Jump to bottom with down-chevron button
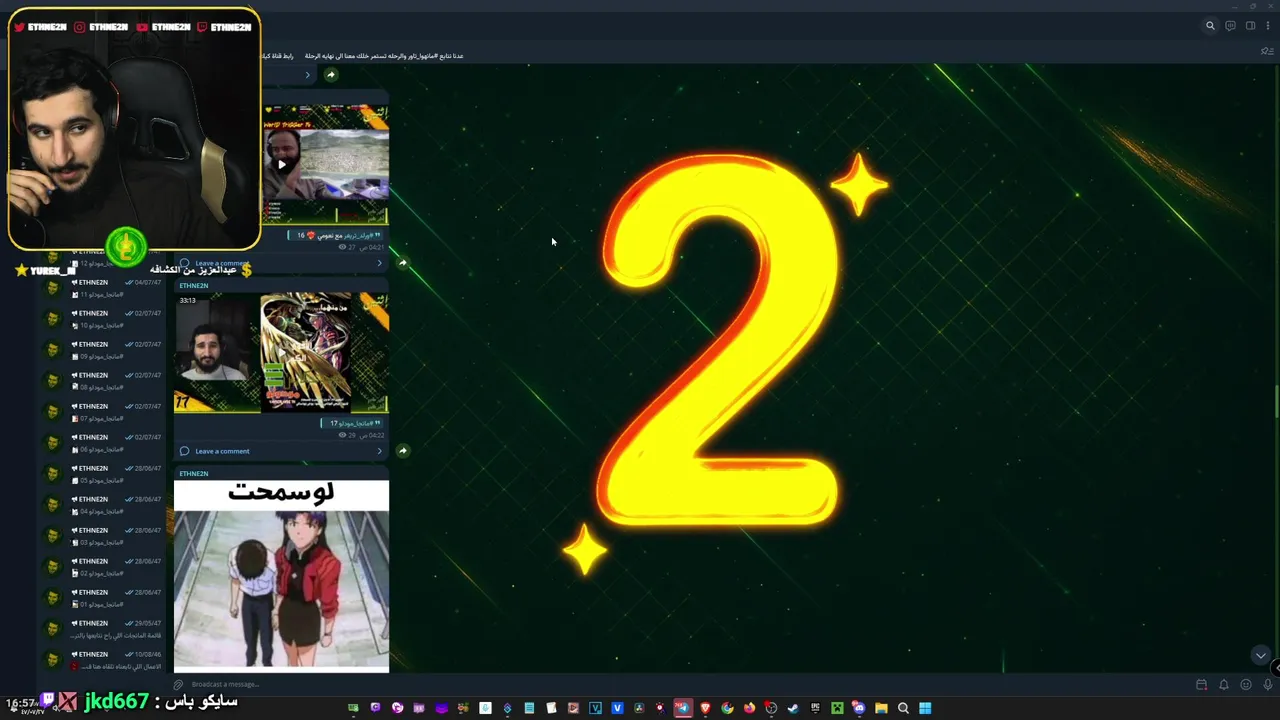This screenshot has width=1280, height=720. pos(1260,655)
